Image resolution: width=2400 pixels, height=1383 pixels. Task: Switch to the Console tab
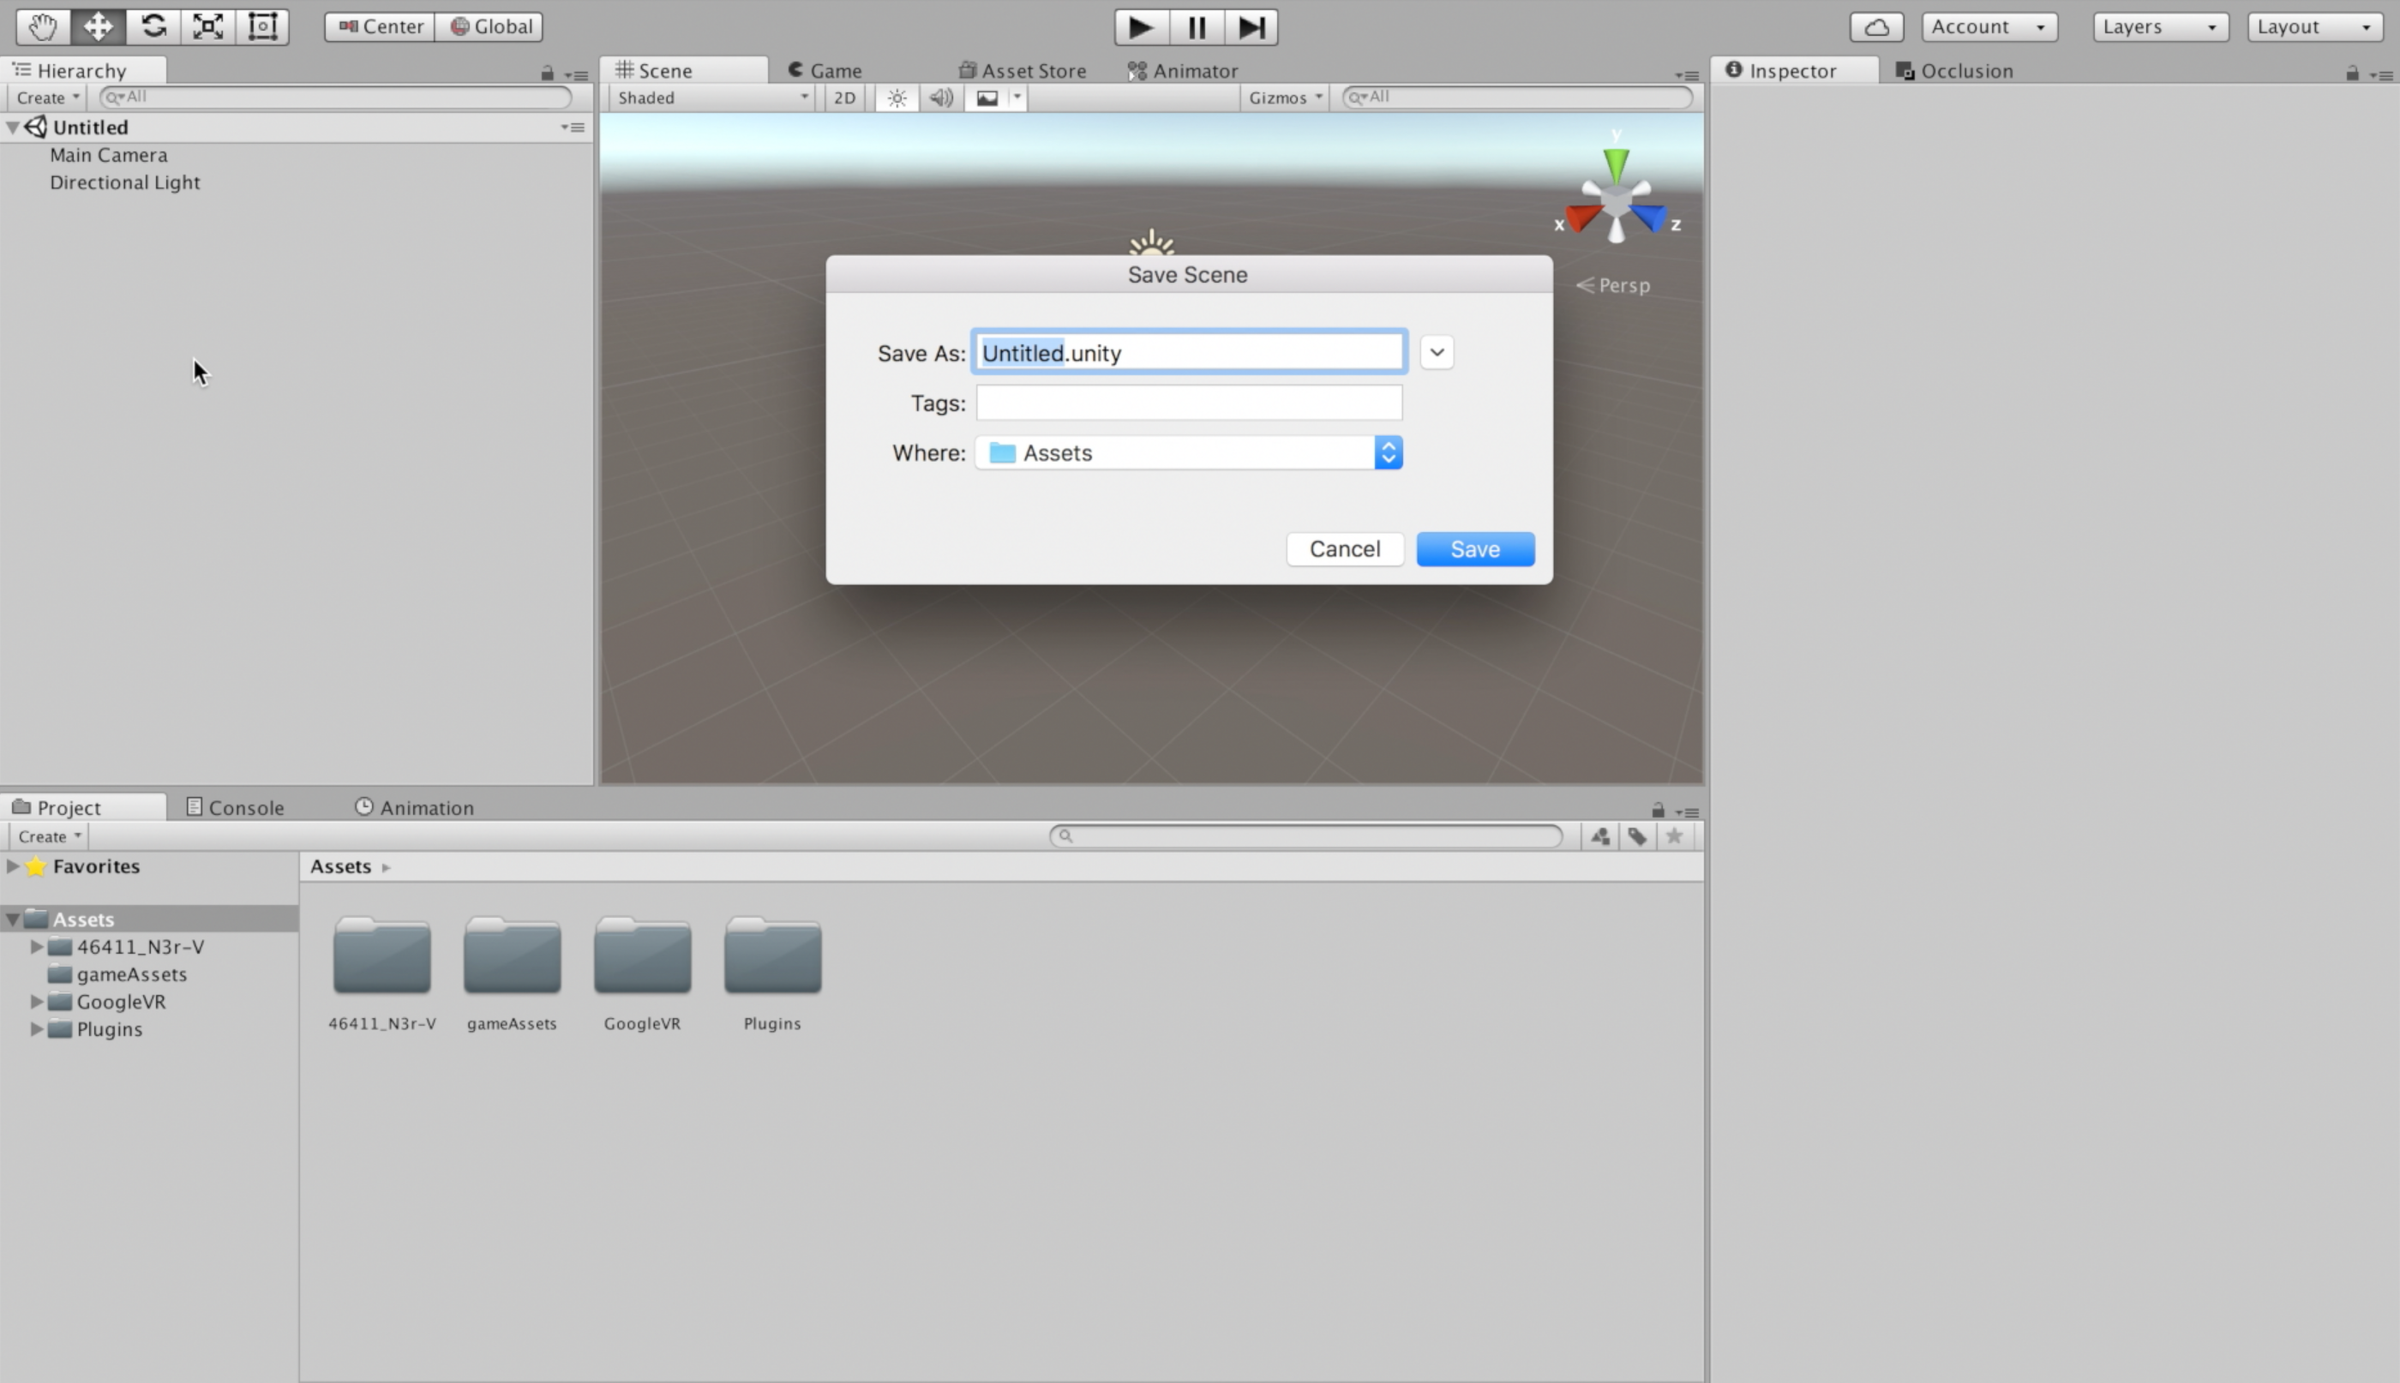point(235,806)
